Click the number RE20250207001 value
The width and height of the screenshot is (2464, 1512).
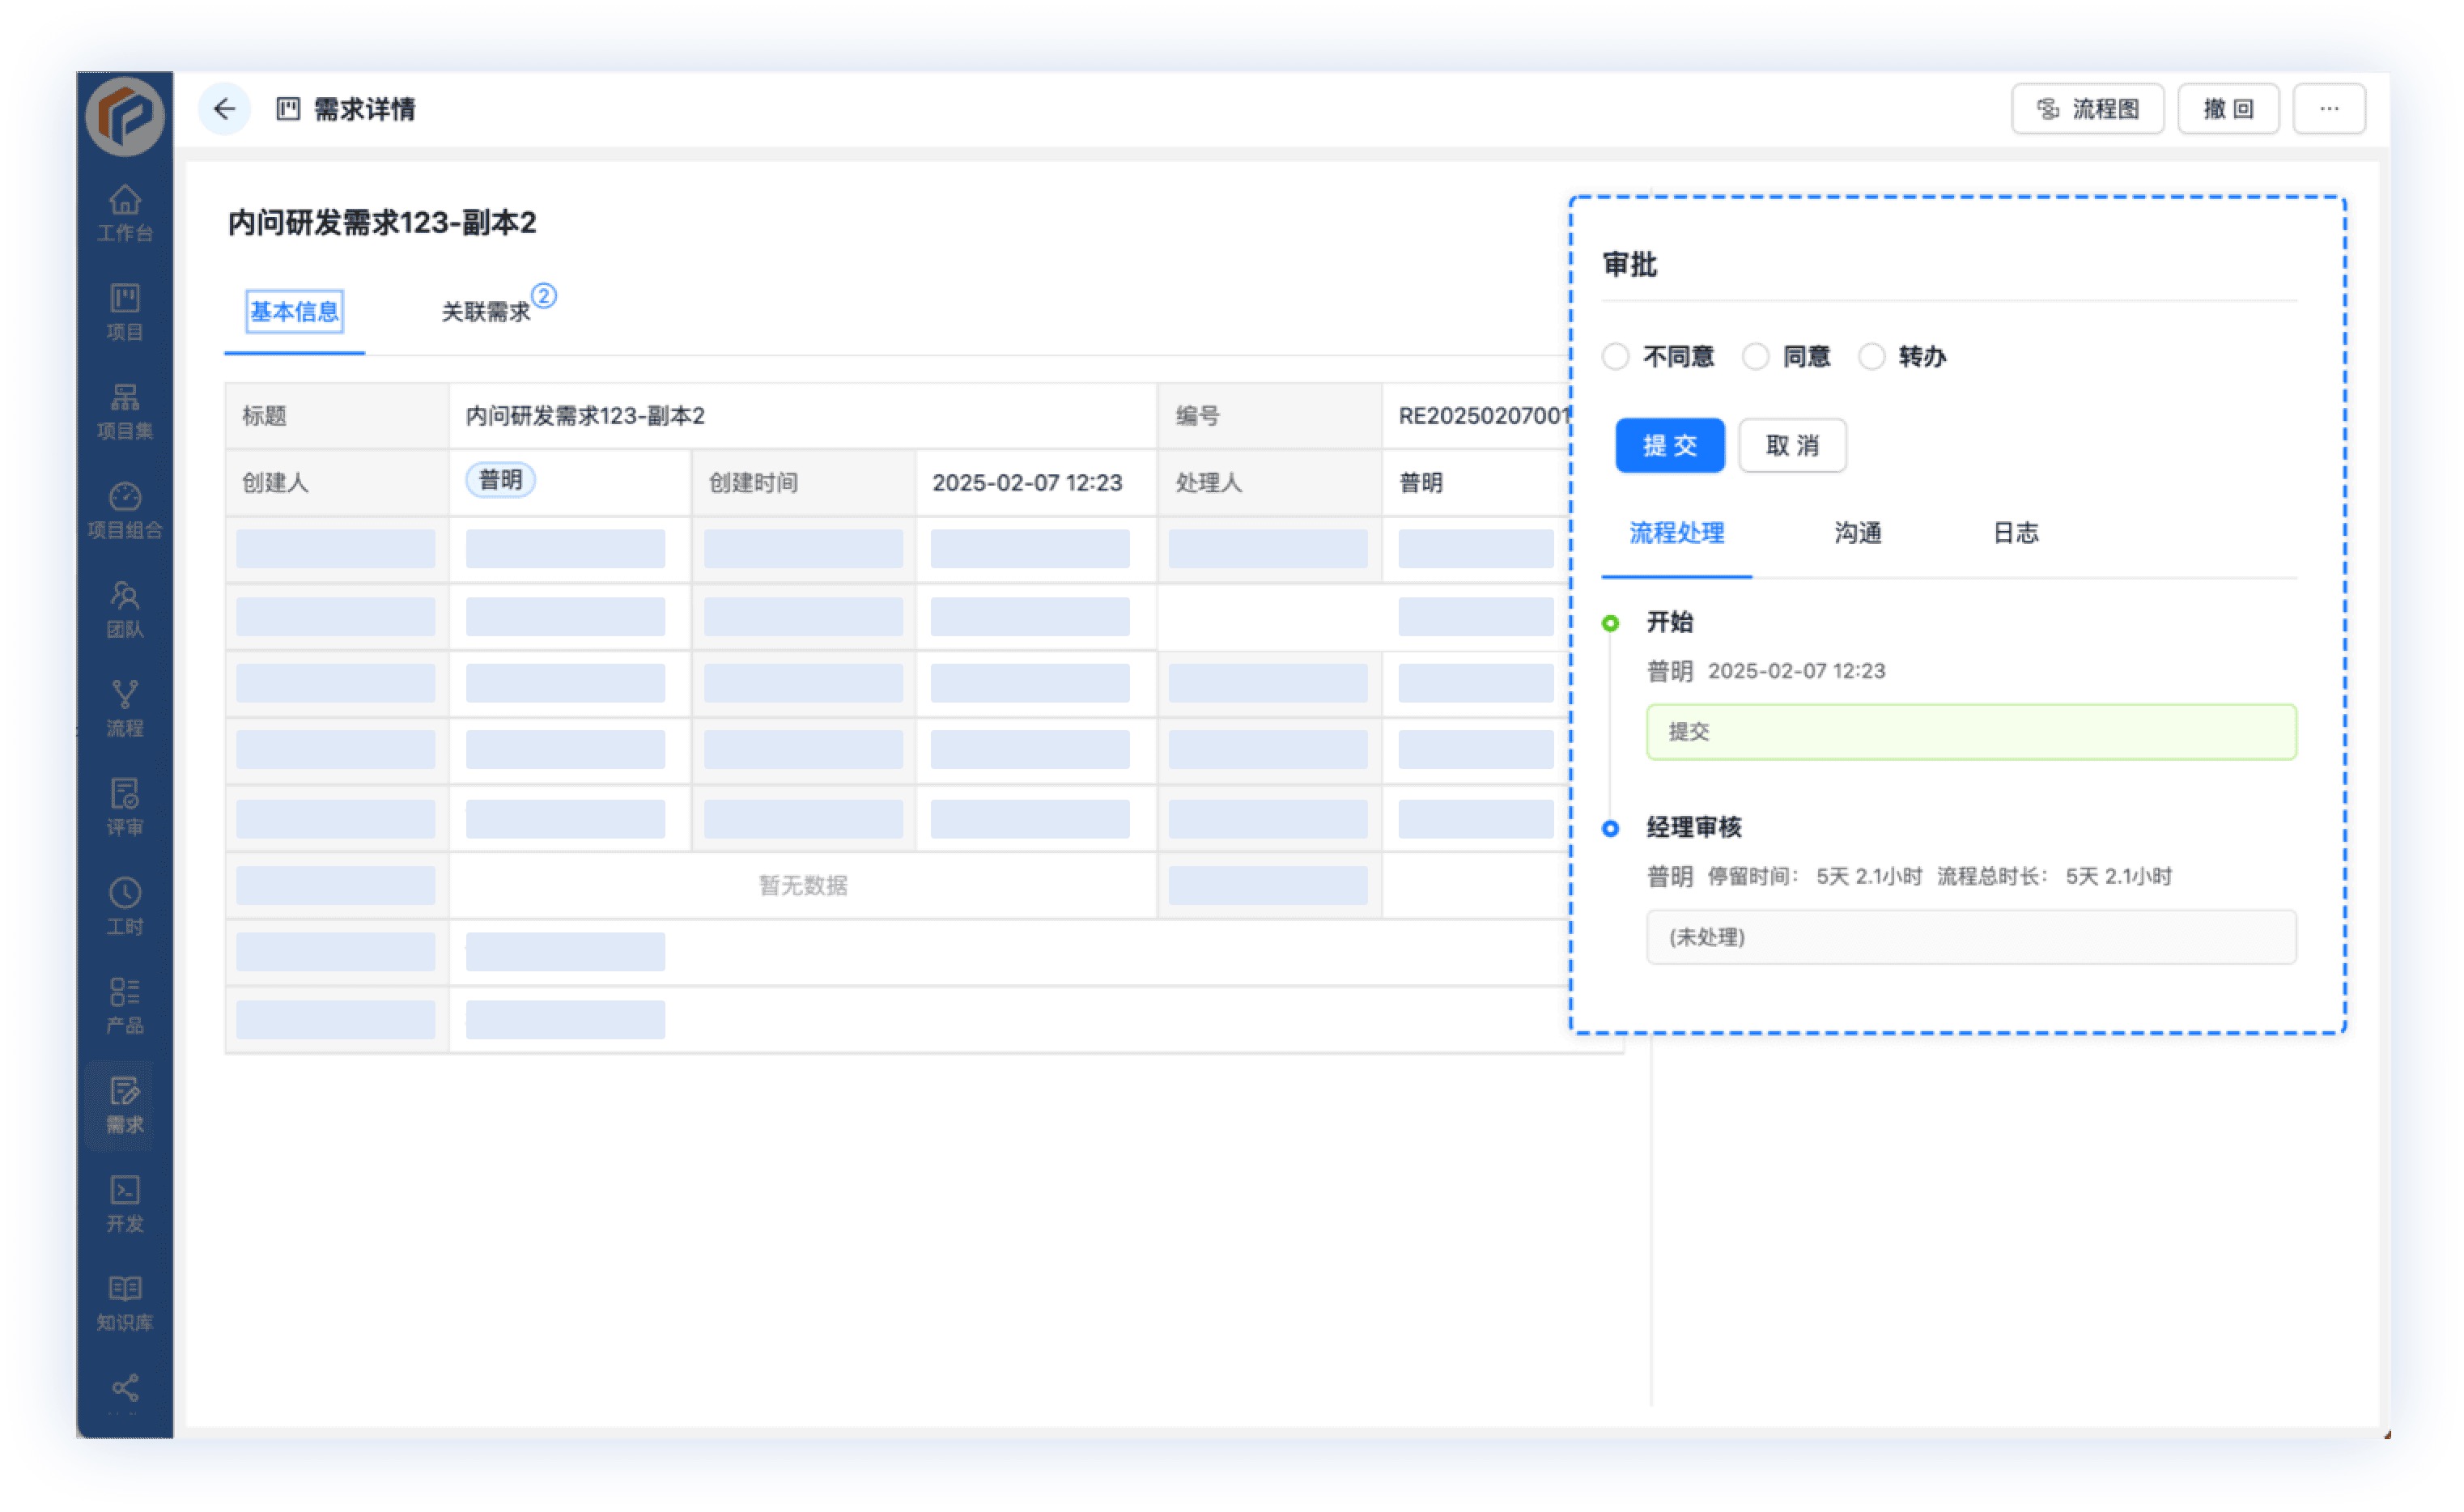coord(1484,416)
